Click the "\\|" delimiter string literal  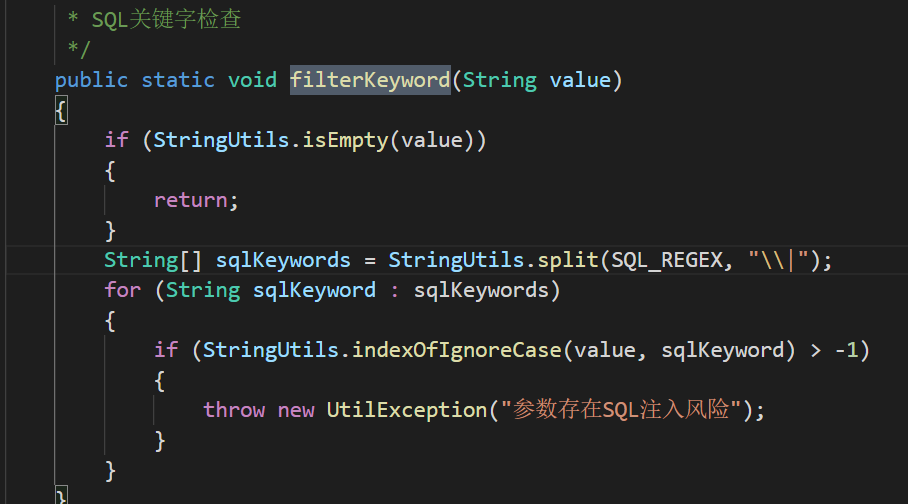click(778, 260)
